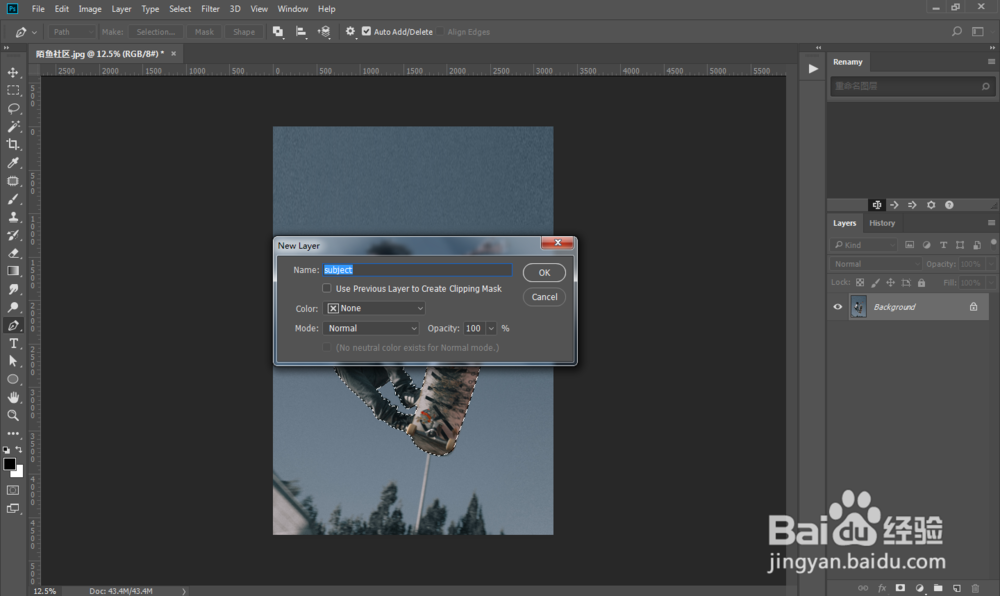Viewport: 1000px width, 596px height.
Task: Open Opacity slider arrow in dialog
Action: (x=491, y=328)
